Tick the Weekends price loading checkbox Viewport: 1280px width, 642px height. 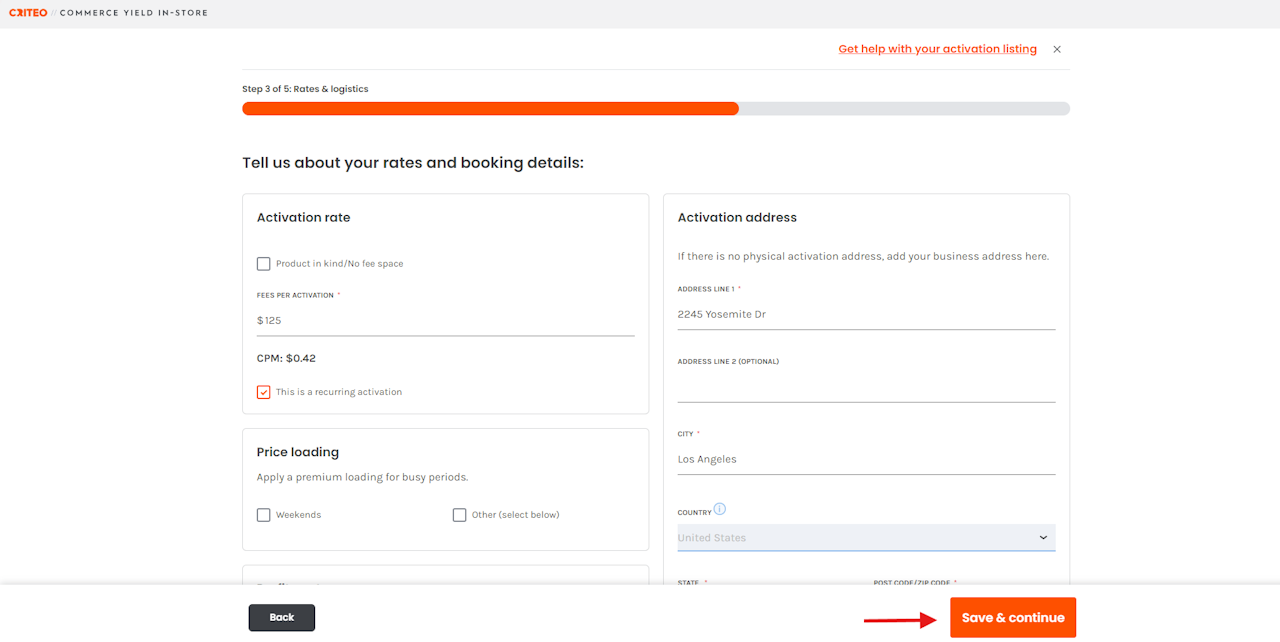click(264, 515)
